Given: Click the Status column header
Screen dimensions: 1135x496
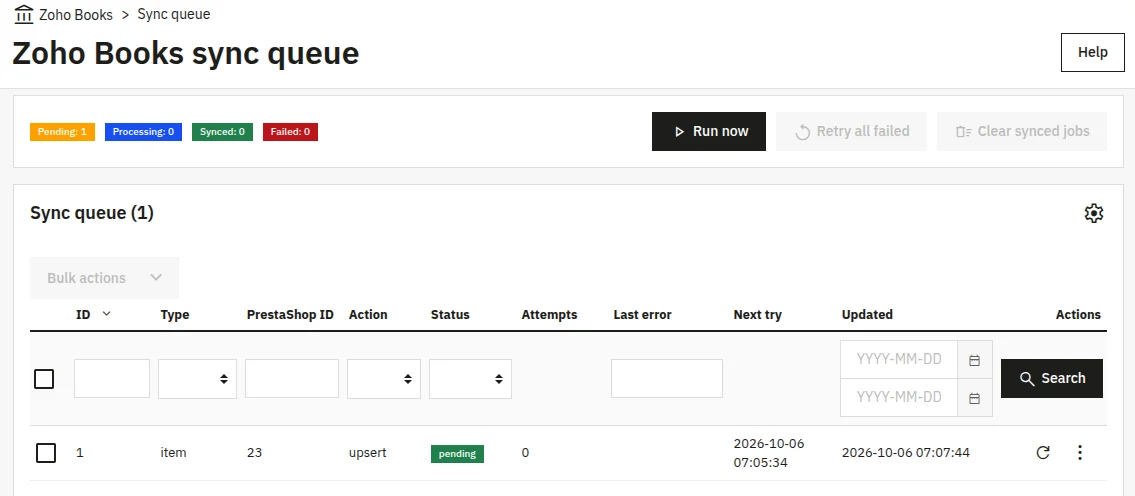Looking at the screenshot, I should pos(450,314).
